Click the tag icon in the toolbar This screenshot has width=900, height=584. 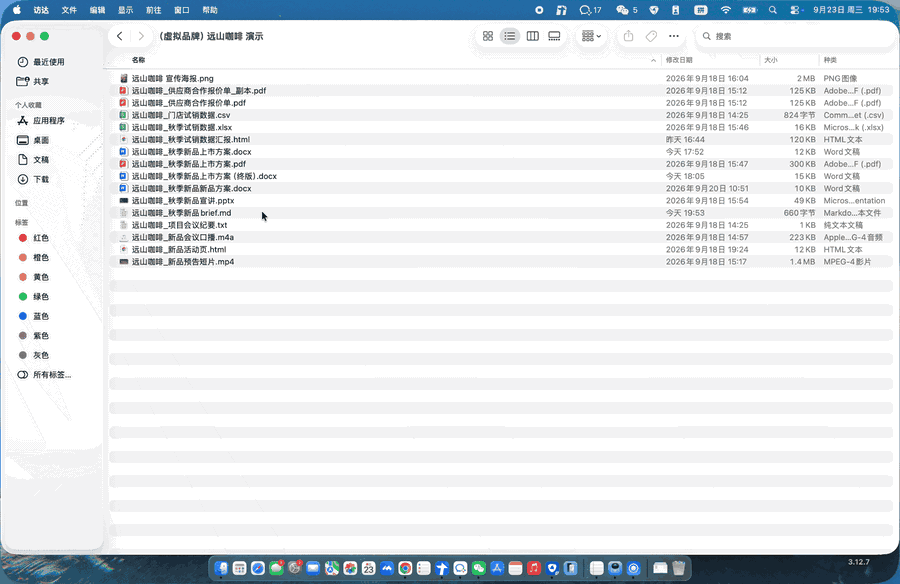pyautogui.click(x=651, y=36)
